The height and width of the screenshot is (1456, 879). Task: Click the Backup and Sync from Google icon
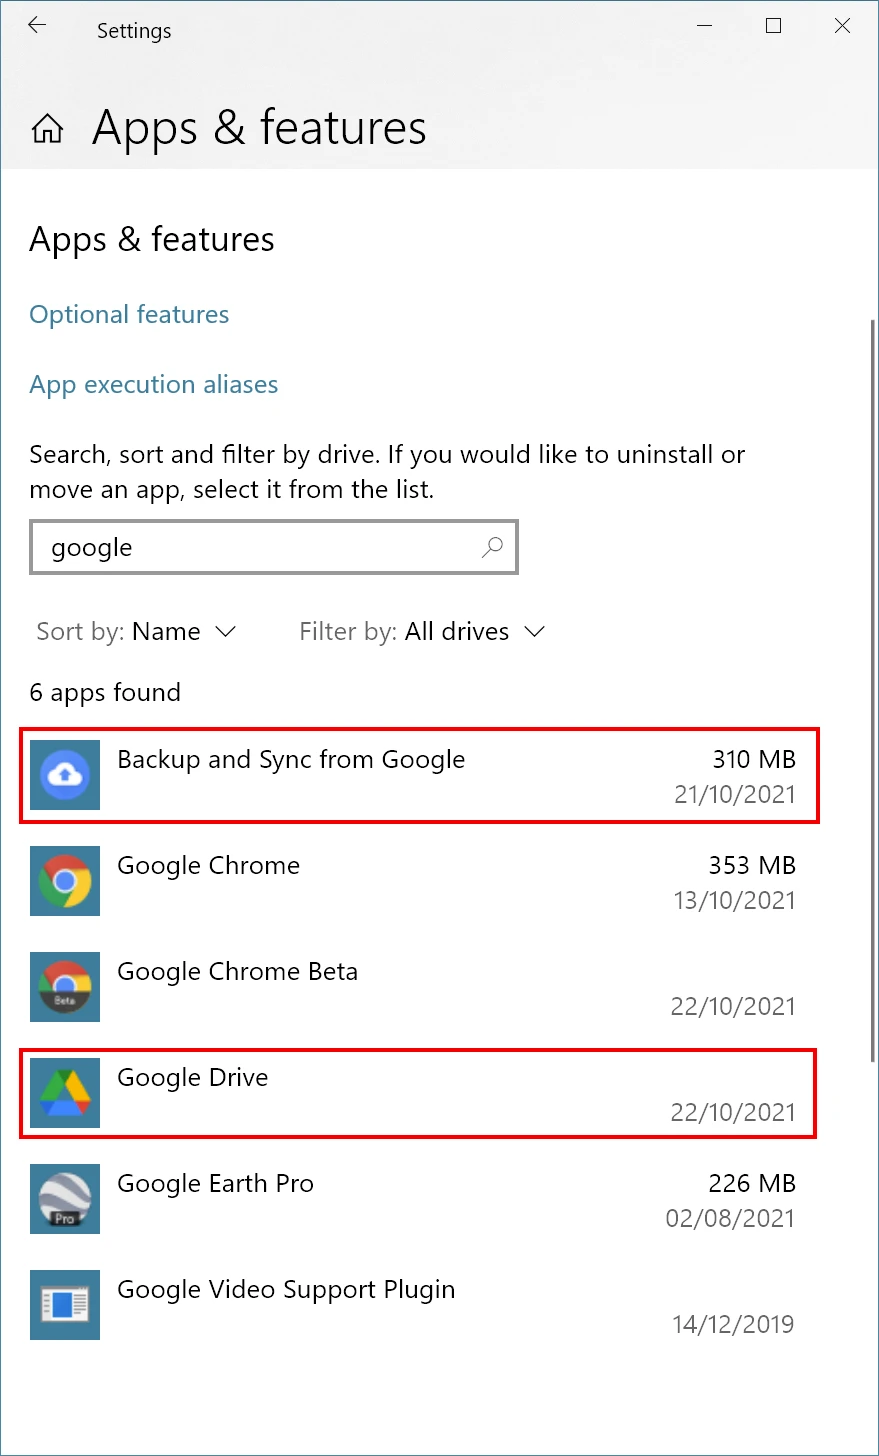click(x=64, y=775)
